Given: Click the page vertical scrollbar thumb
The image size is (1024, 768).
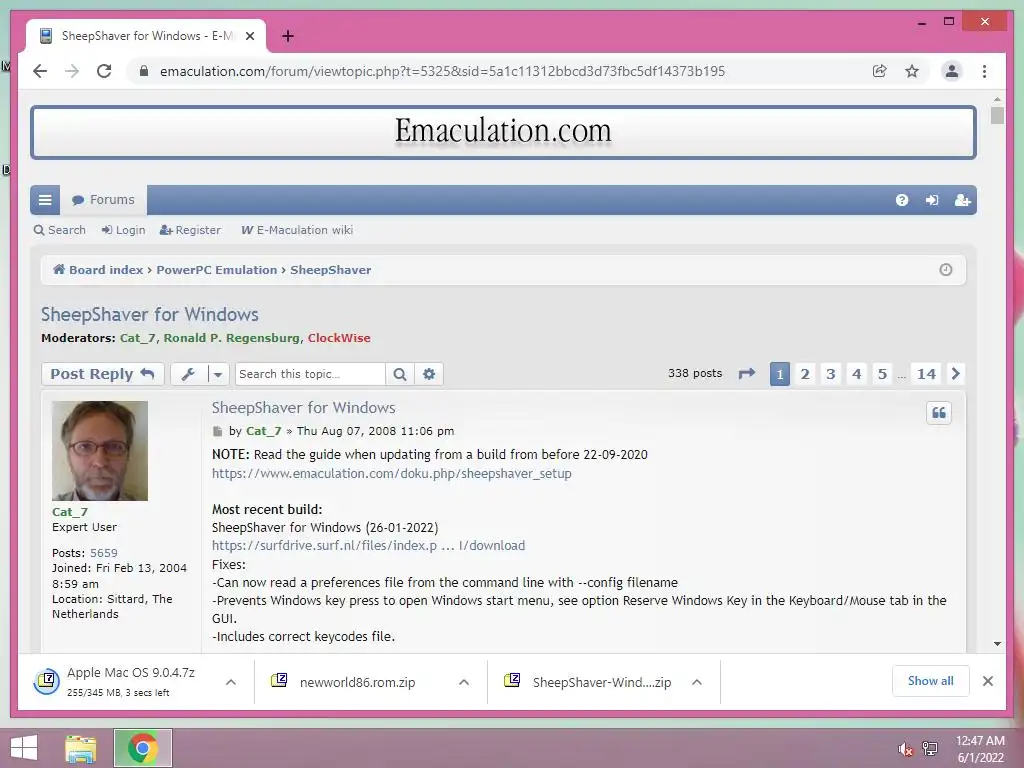Looking at the screenshot, I should (x=997, y=116).
